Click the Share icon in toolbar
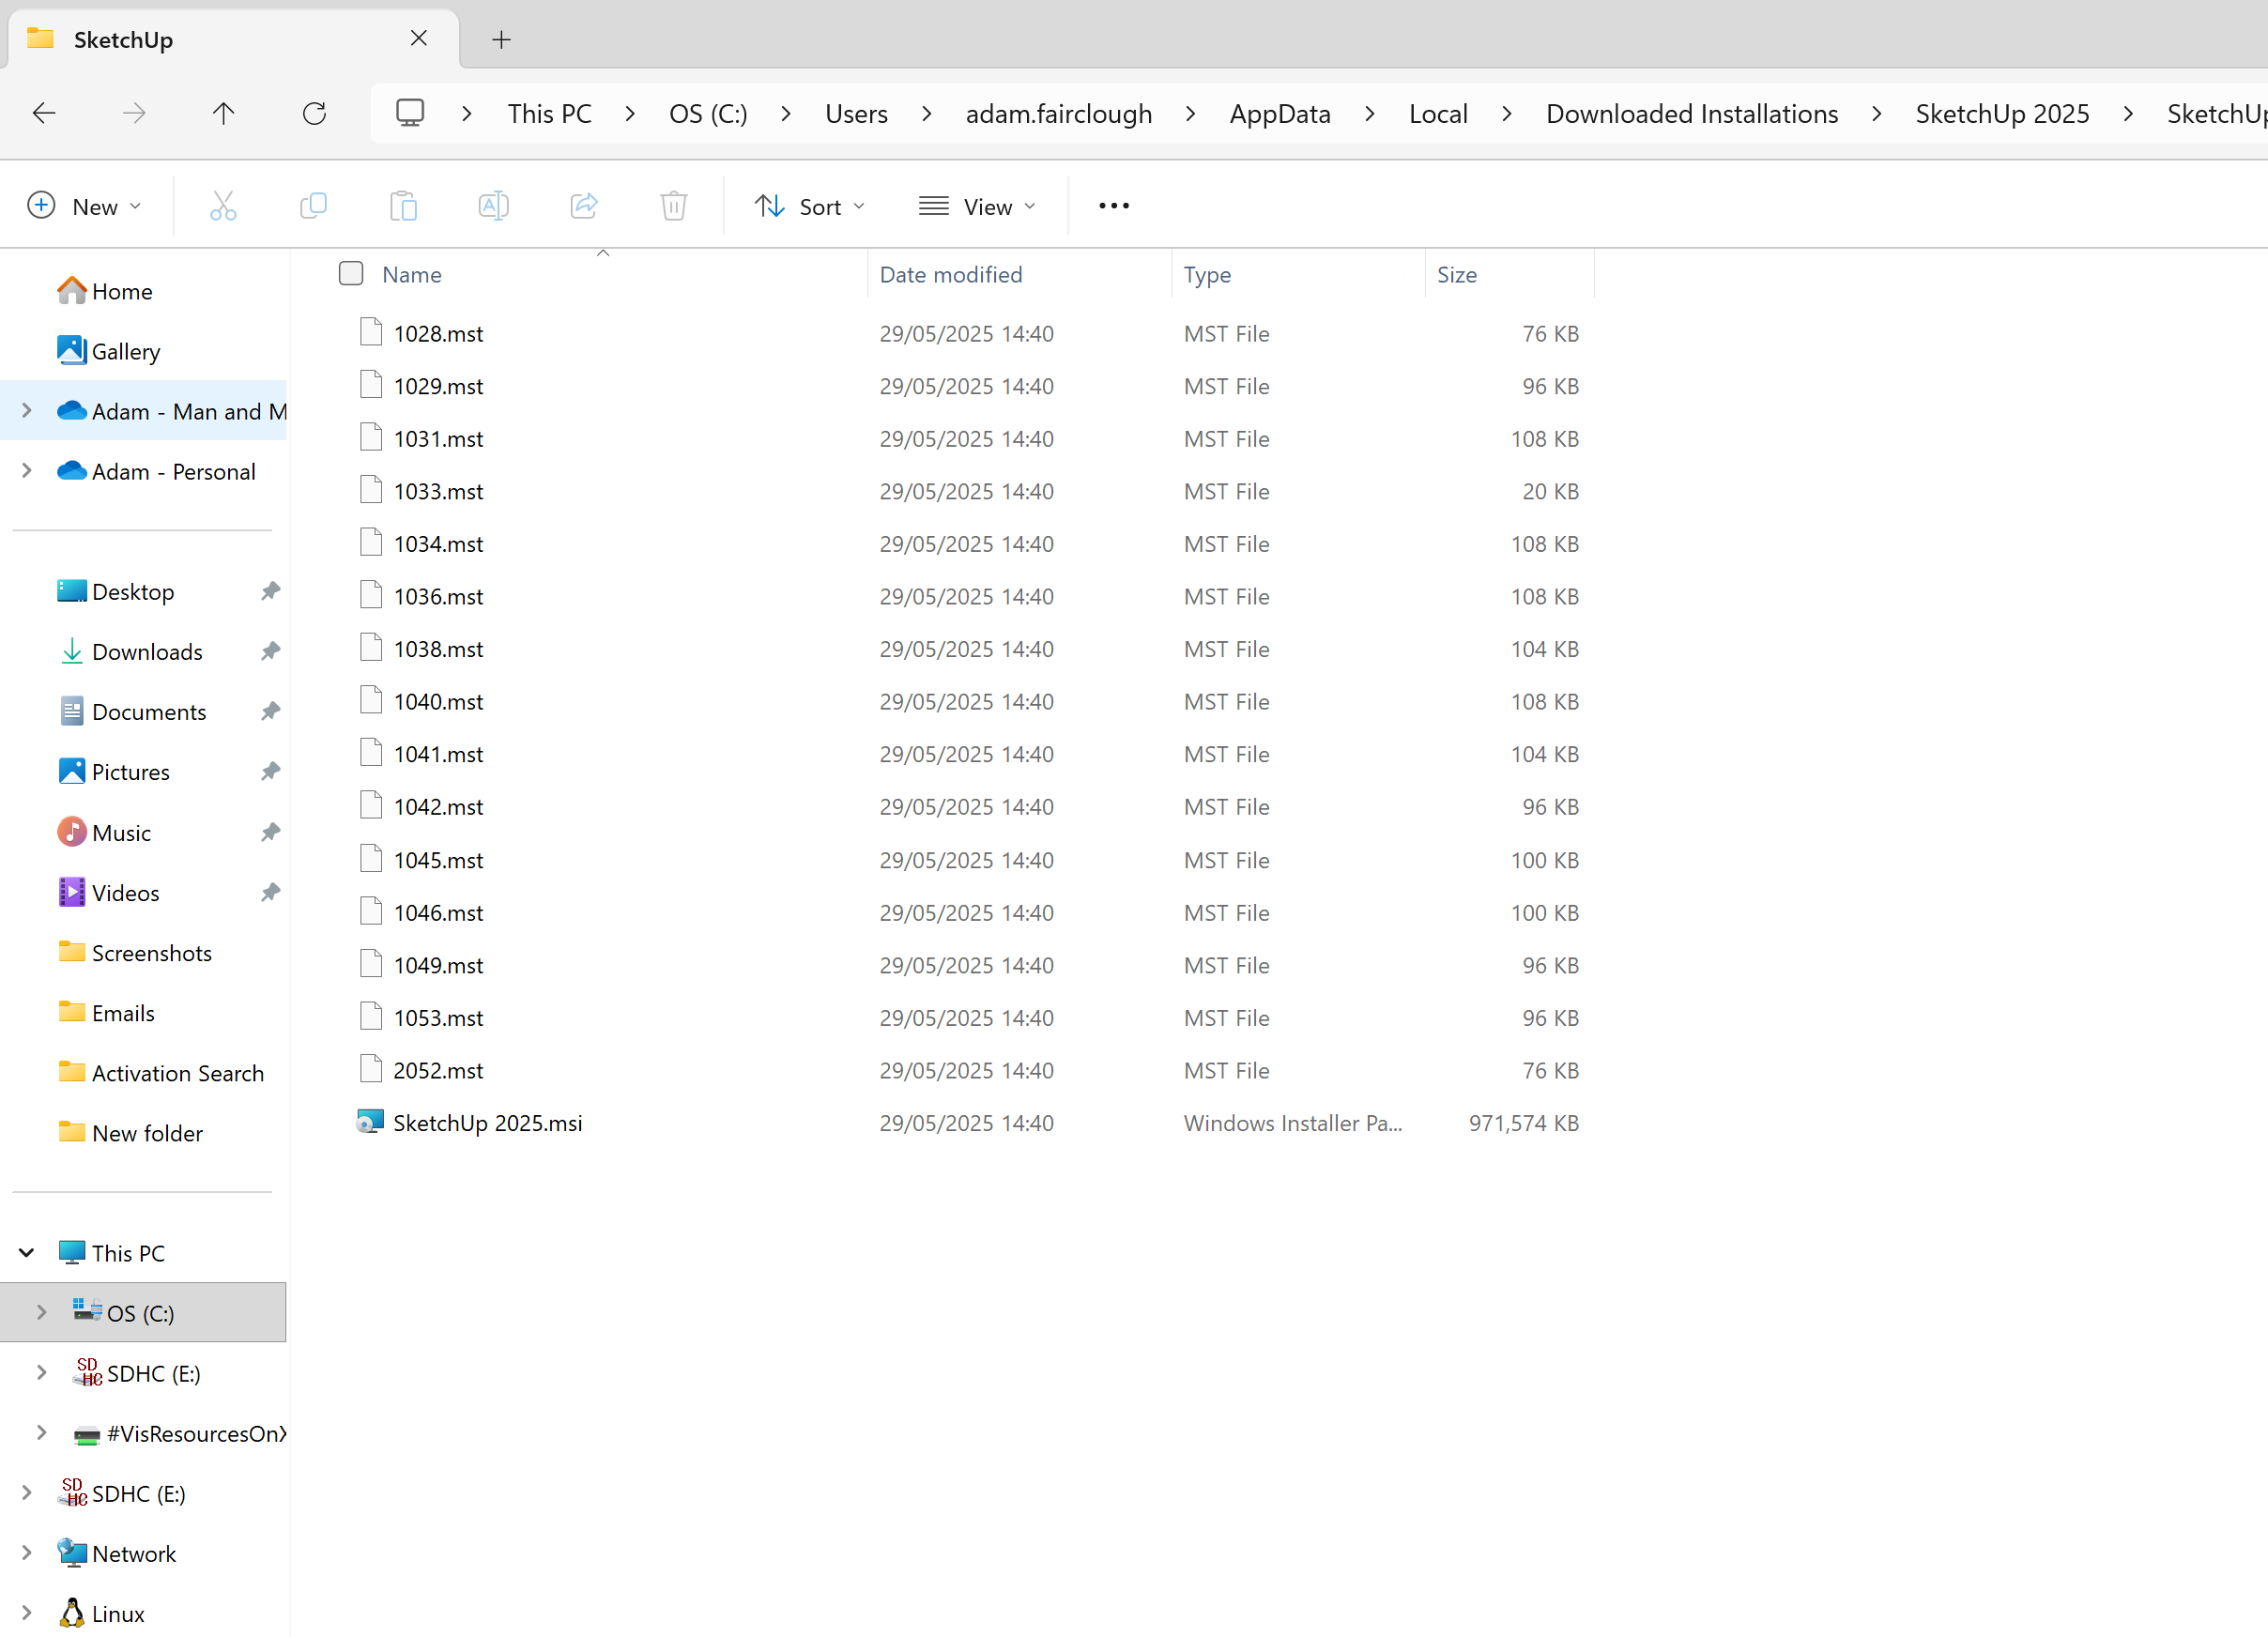 tap(584, 206)
